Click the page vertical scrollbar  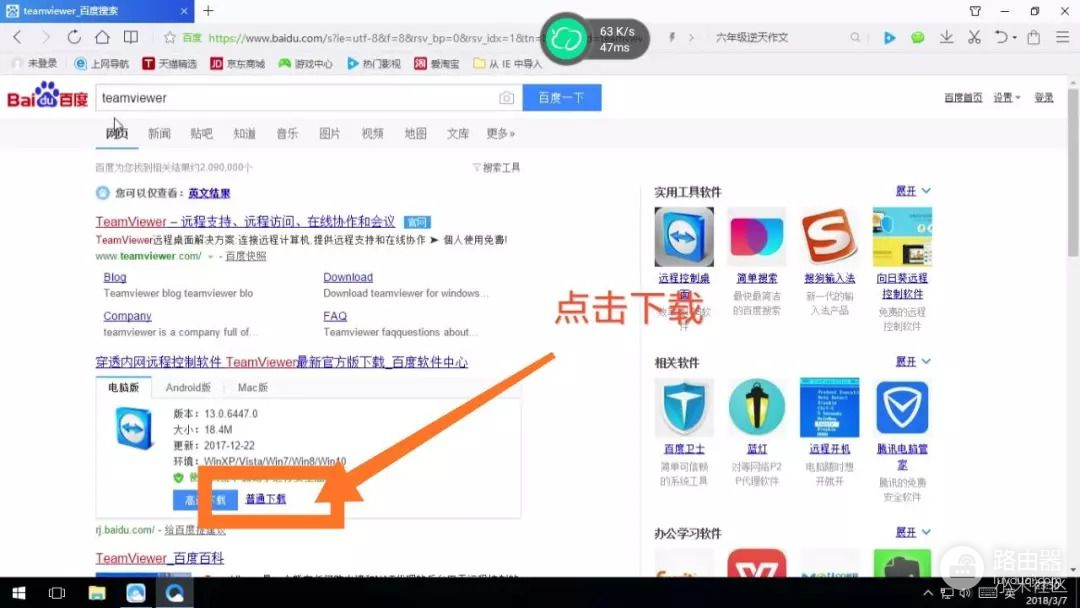[1073, 172]
